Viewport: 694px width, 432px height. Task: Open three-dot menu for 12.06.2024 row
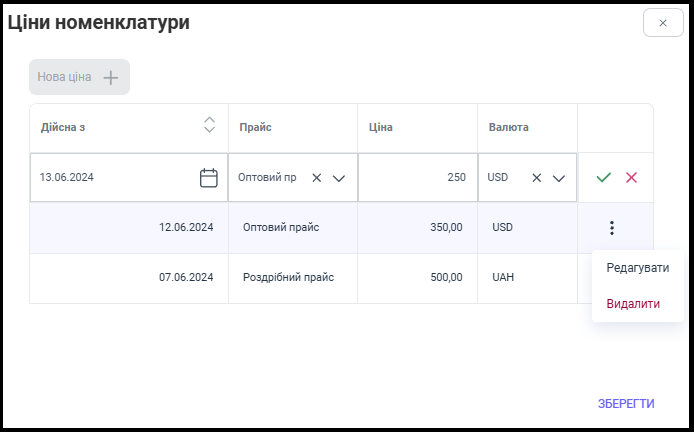612,228
